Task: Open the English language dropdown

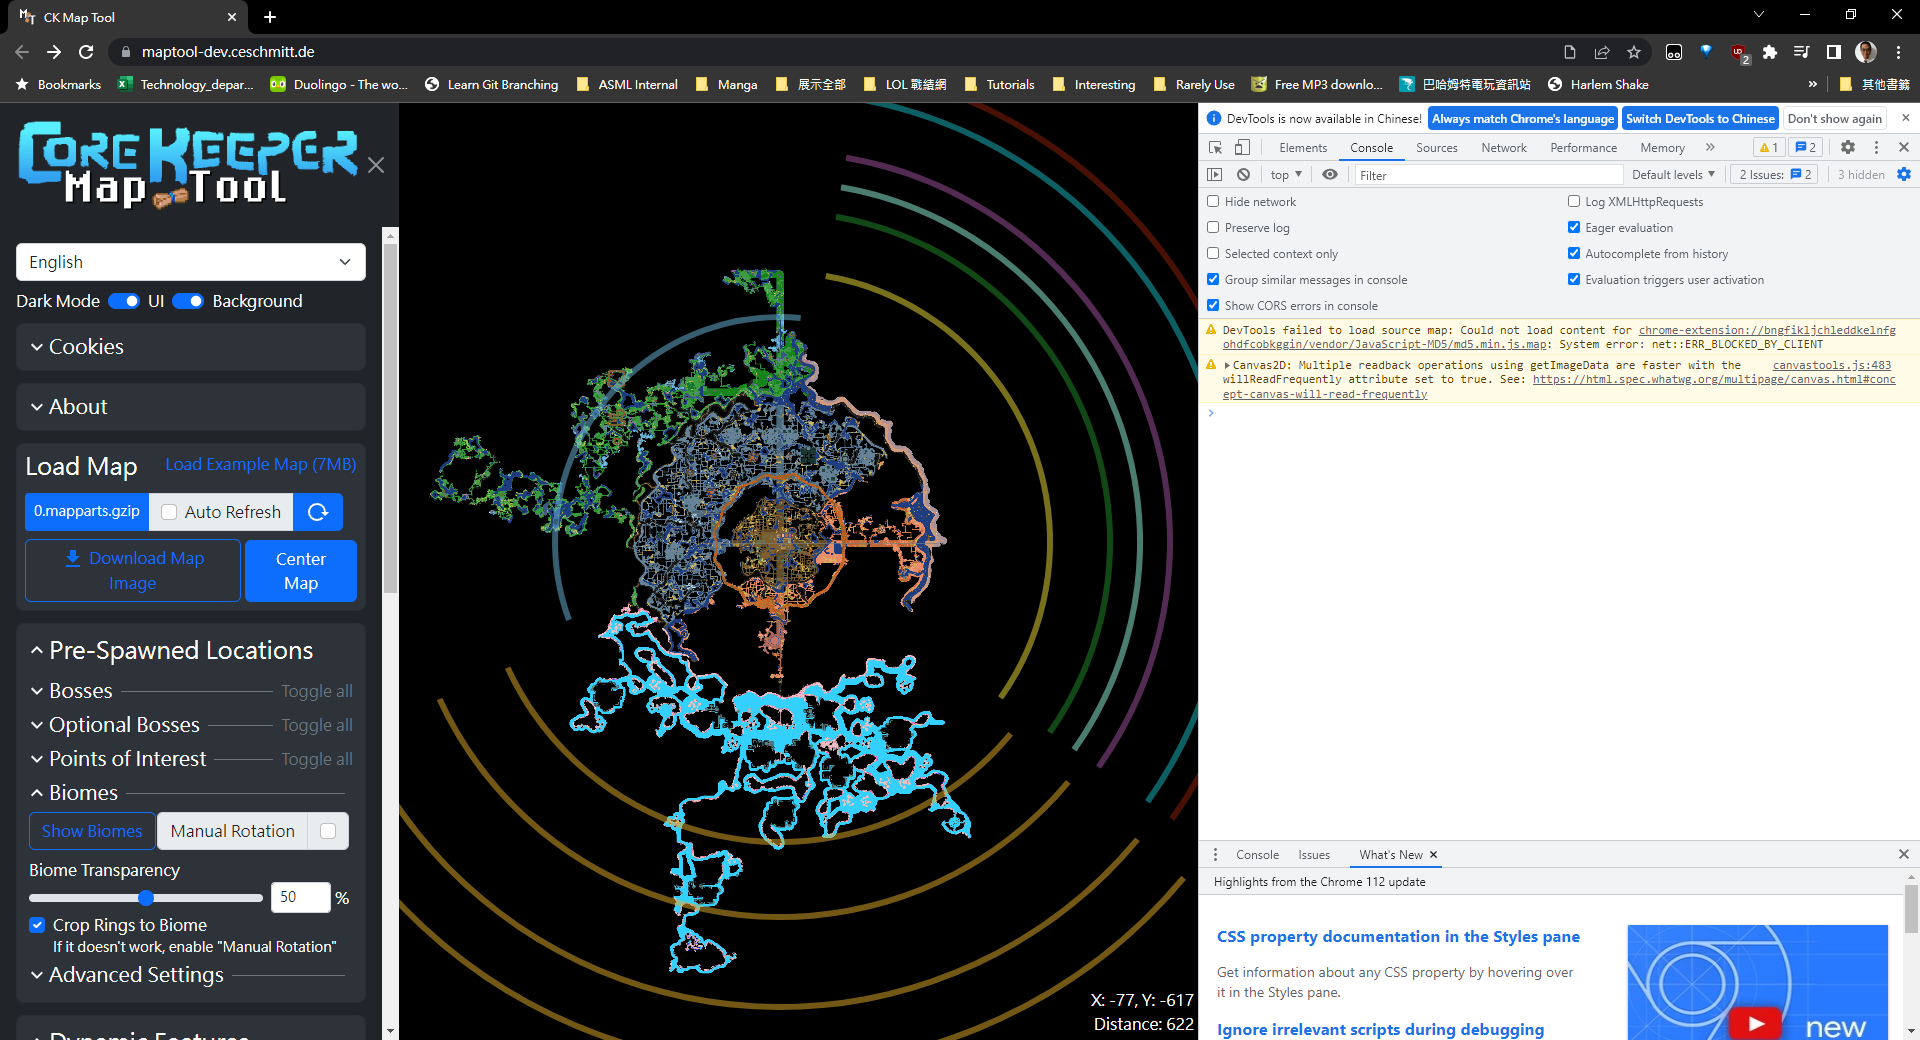Action: (190, 261)
